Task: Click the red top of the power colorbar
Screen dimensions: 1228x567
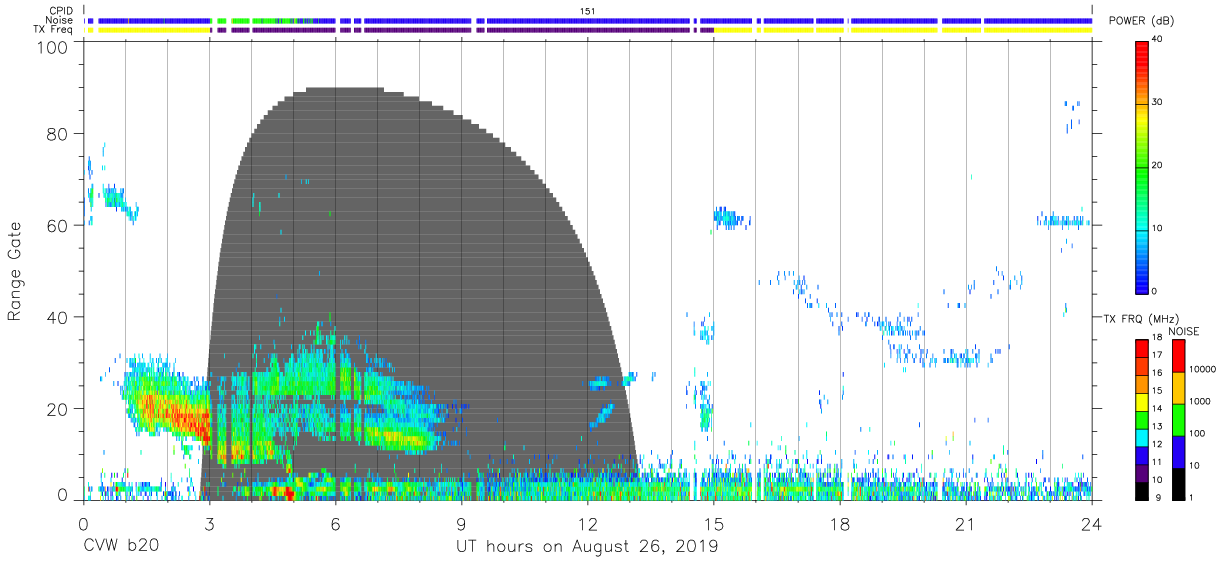Action: click(x=1143, y=55)
